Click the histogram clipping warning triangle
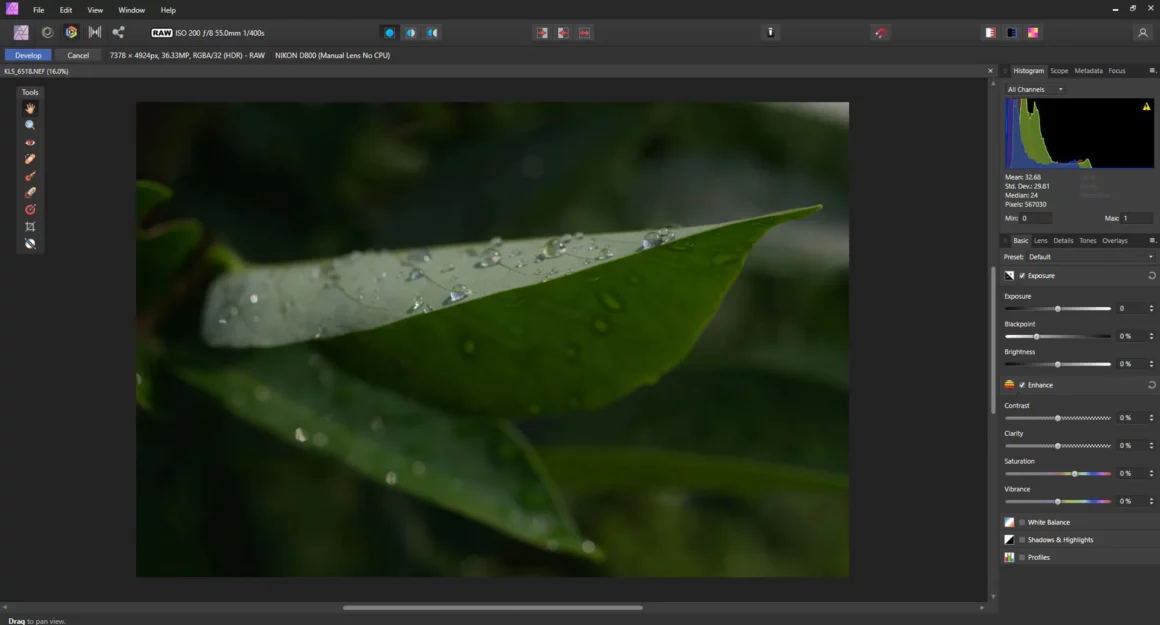The height and width of the screenshot is (625, 1160). pos(1146,107)
